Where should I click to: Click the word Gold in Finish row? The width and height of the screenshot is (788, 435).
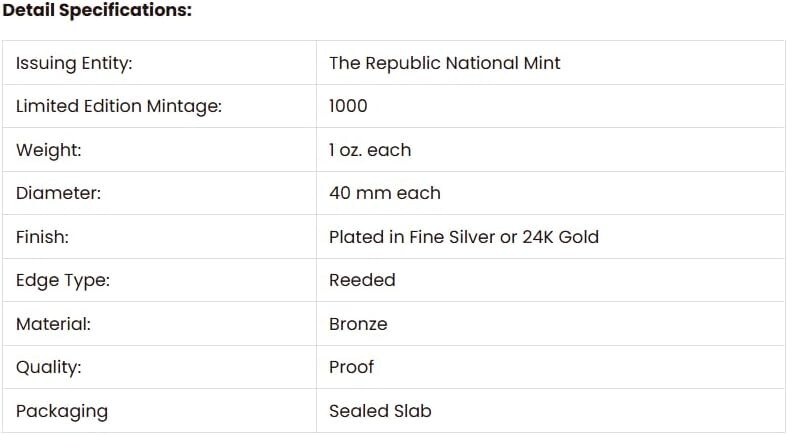point(578,237)
